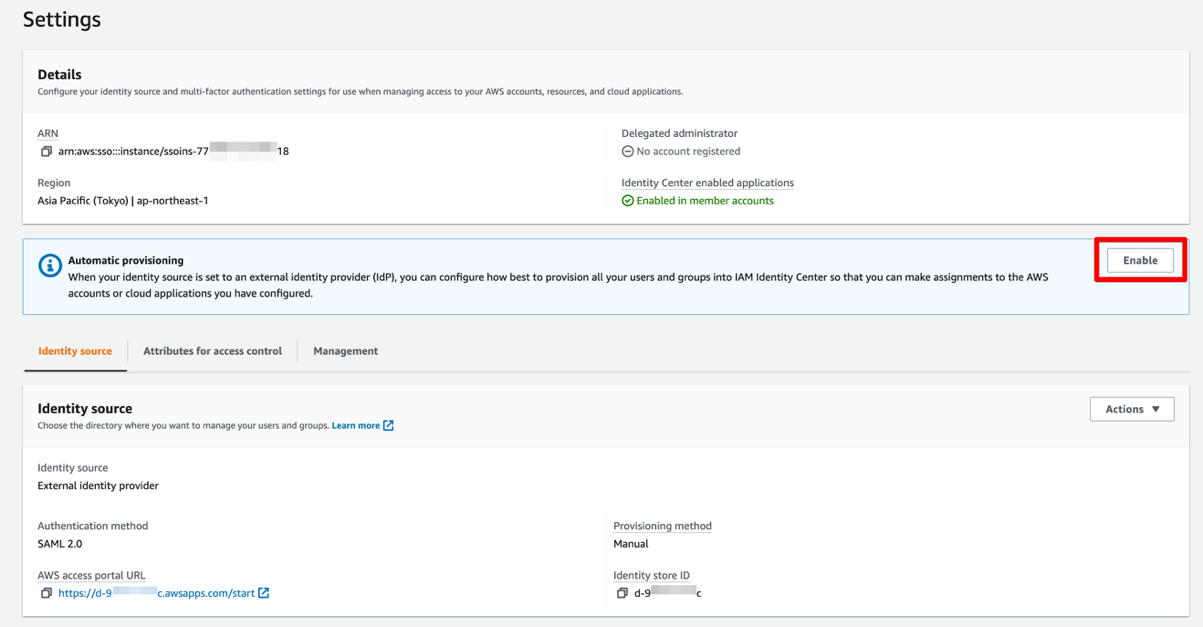This screenshot has height=627, width=1203.
Task: Click the green check icon for enabled applications
Action: [627, 201]
